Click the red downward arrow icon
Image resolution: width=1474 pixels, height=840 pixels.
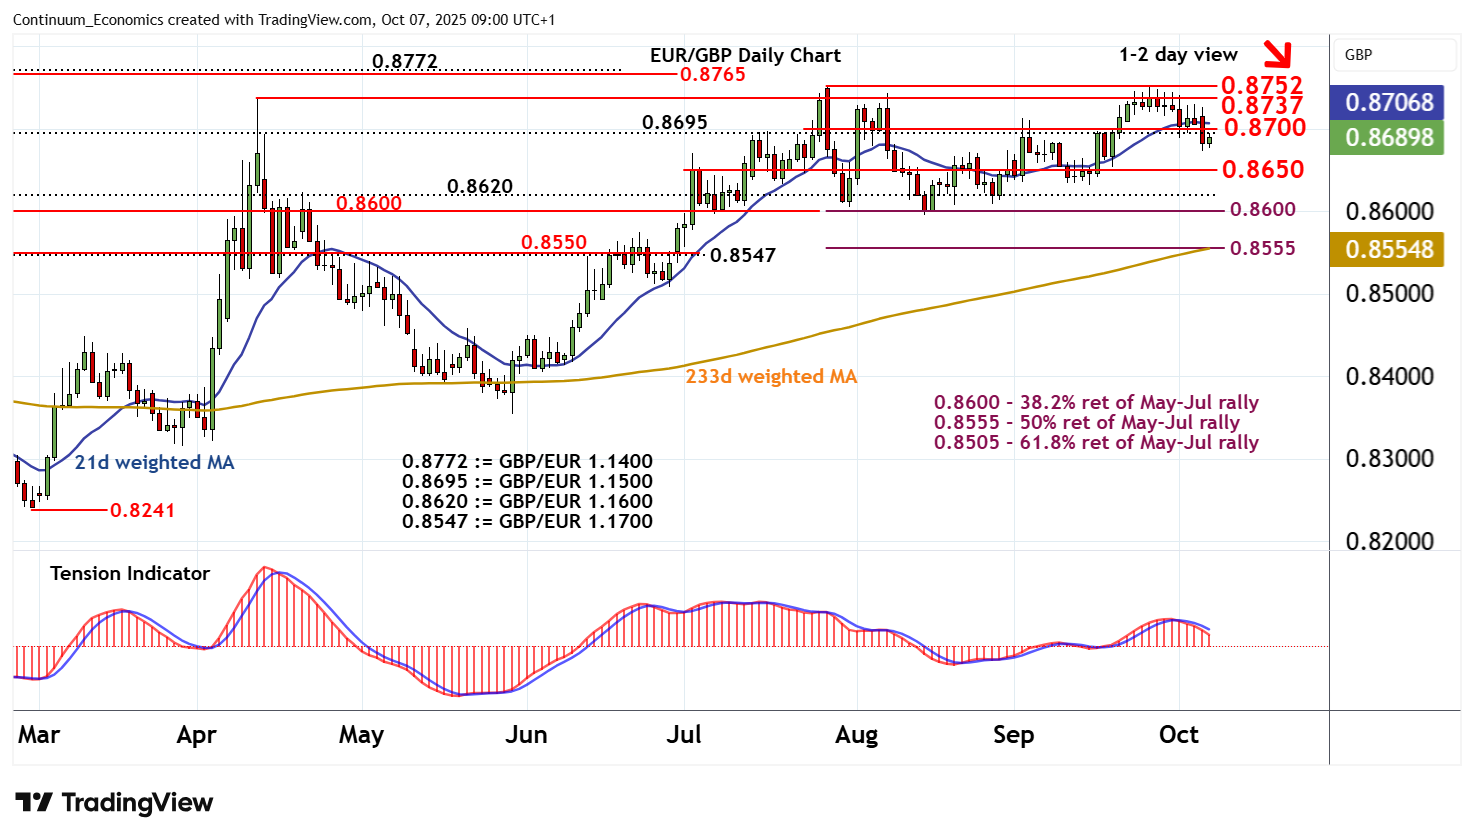coord(1278,54)
